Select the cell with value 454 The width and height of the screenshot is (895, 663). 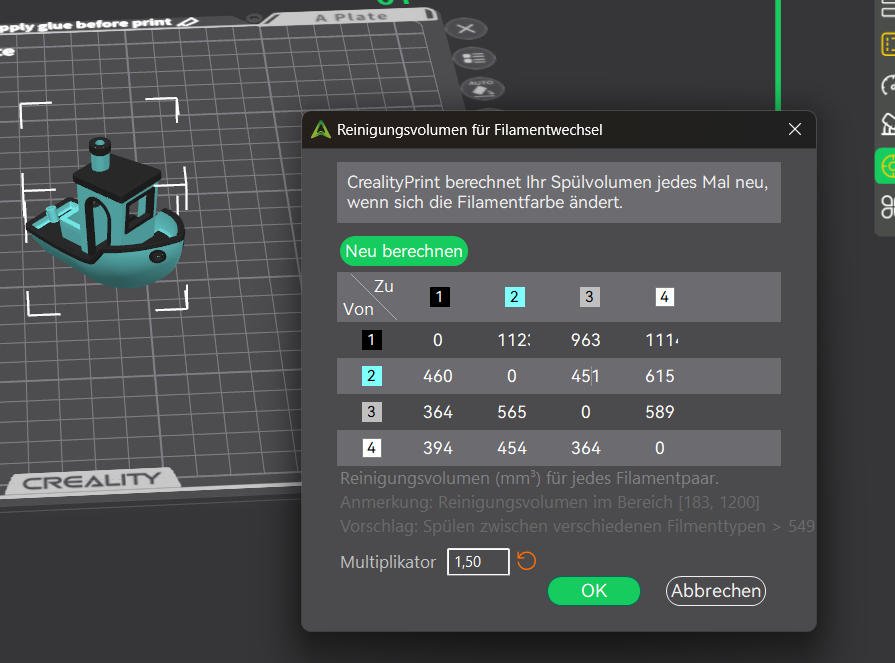pos(511,448)
